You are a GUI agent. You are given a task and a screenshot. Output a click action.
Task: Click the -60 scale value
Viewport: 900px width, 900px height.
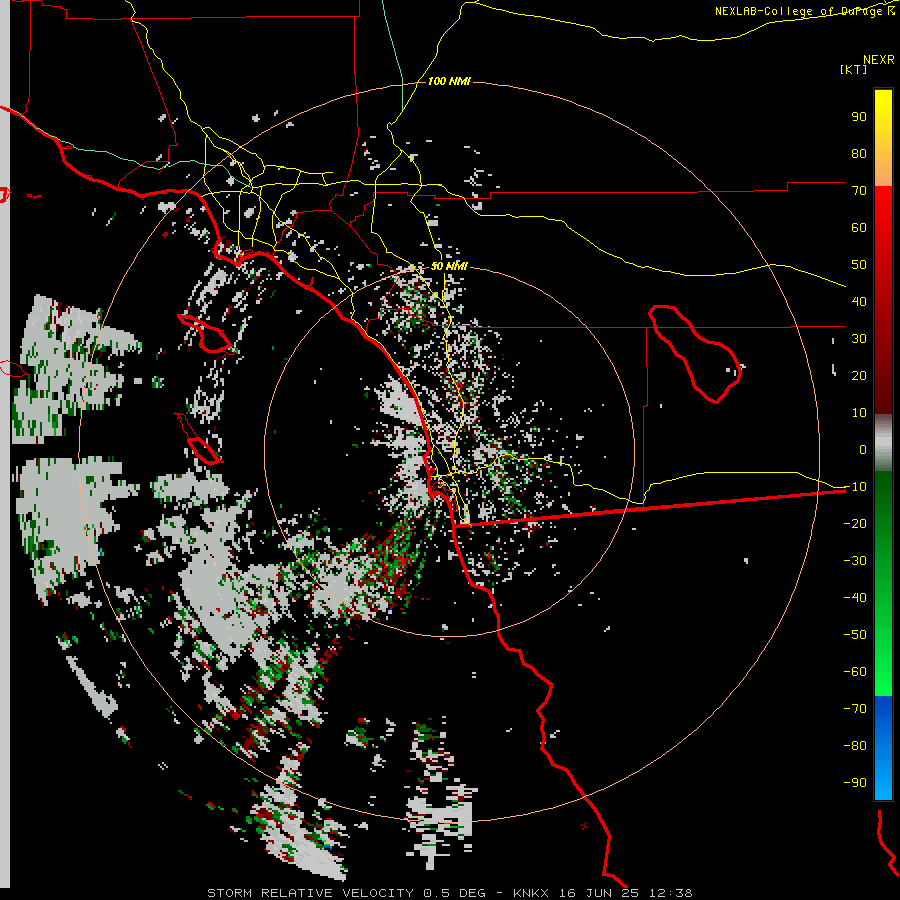tap(855, 672)
